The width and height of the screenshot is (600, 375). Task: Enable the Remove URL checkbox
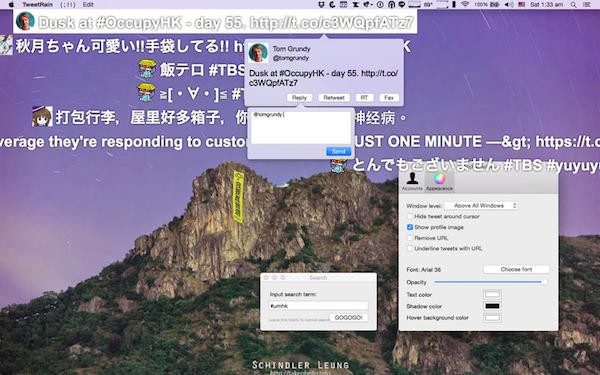point(410,238)
